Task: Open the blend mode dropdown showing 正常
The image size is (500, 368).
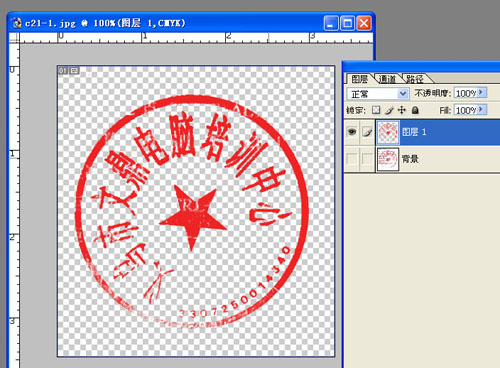Action: pos(378,94)
